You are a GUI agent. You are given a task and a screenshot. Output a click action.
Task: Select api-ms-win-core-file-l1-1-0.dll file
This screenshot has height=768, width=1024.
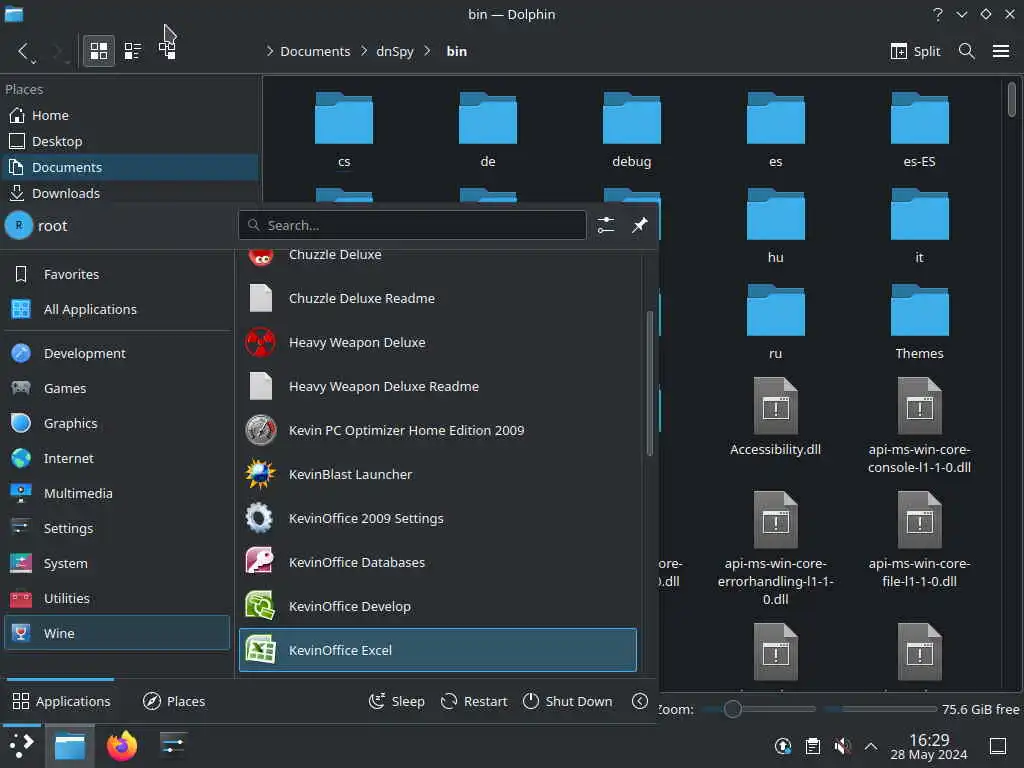[x=920, y=539]
